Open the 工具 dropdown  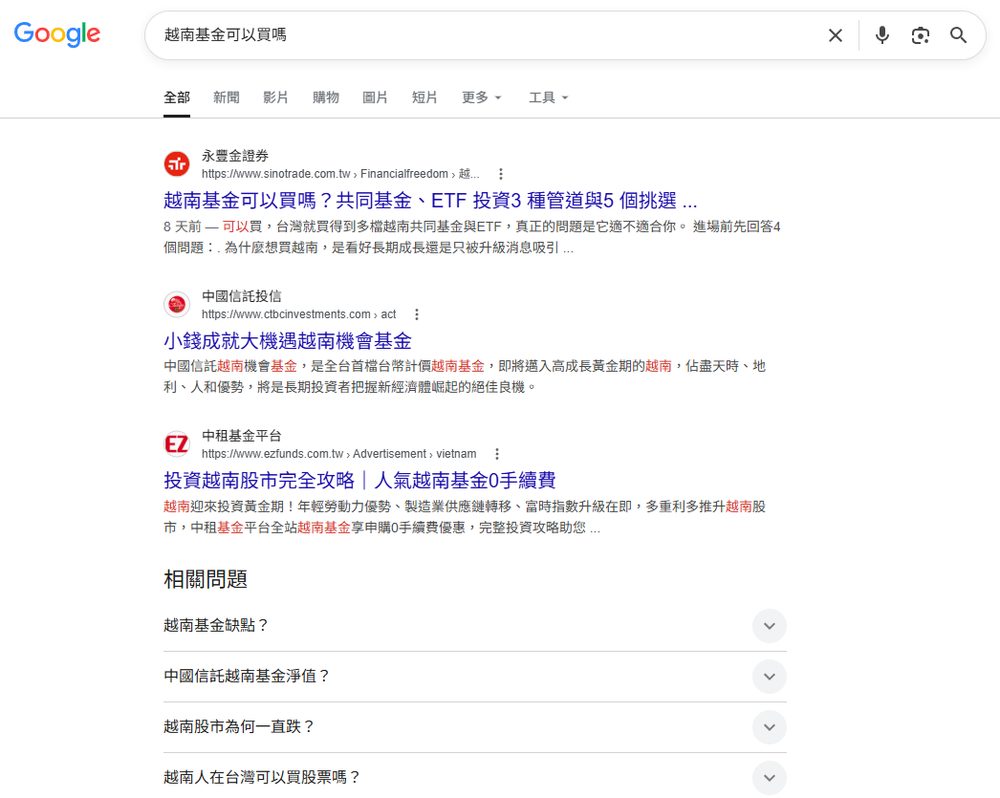(x=548, y=98)
